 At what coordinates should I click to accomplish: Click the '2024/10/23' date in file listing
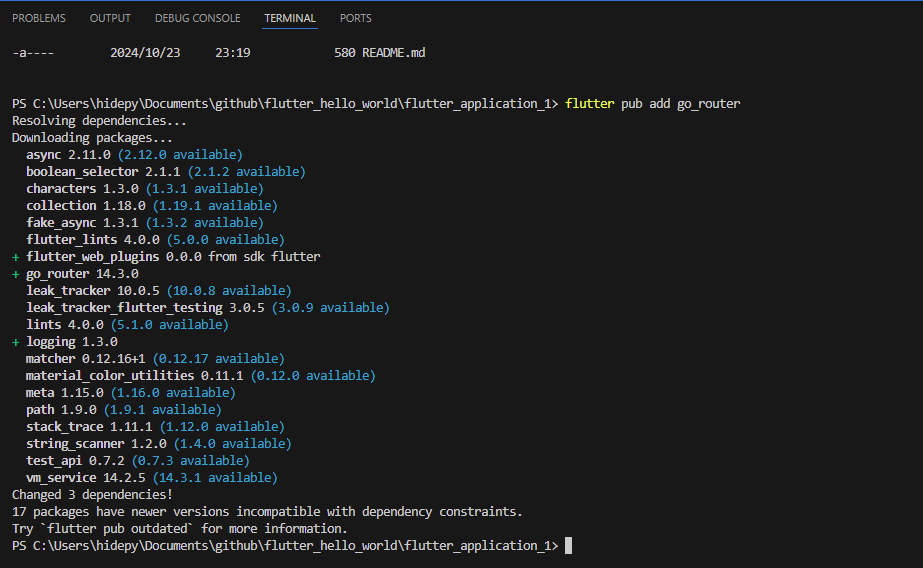coord(145,53)
